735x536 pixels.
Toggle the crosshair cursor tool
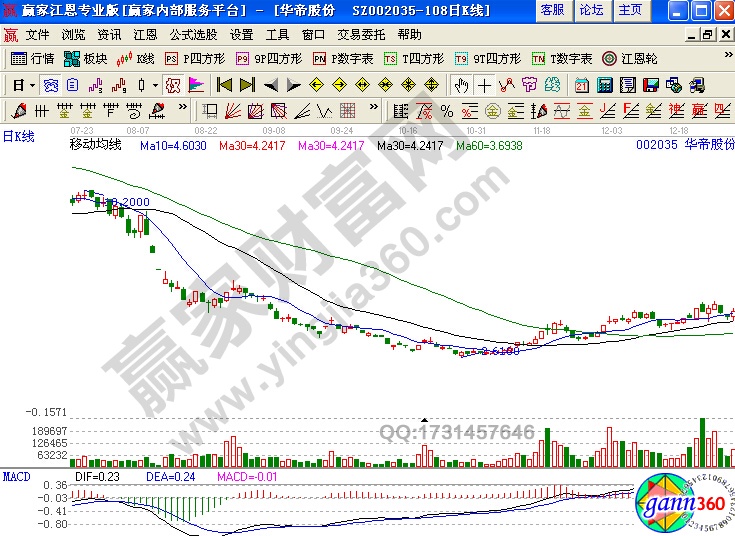point(484,84)
